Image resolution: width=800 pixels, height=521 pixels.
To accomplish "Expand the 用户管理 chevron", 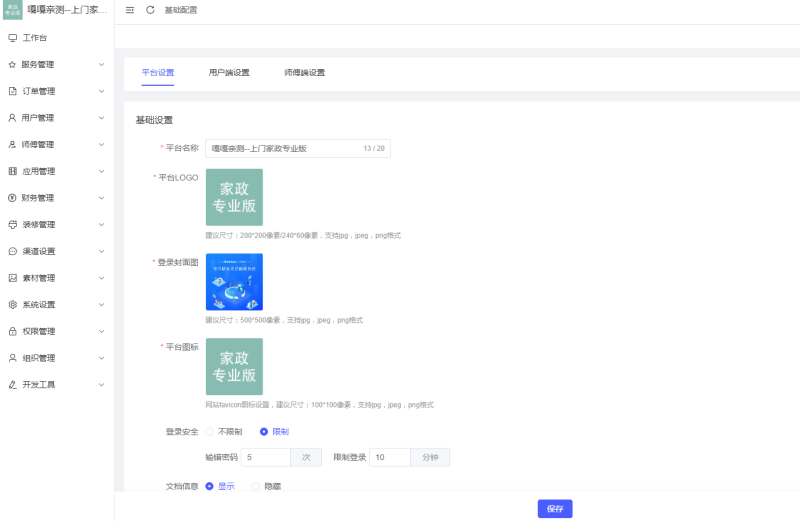I will 102,118.
